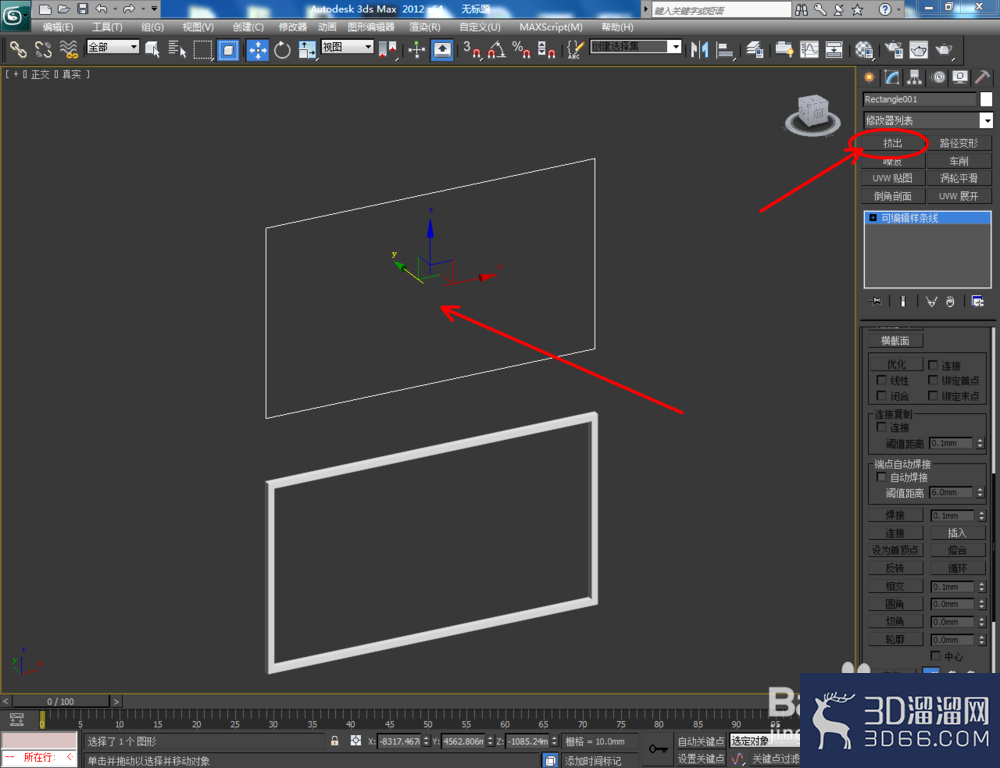Toggle keyboard shortcut override button
1000x768 pixels.
(x=442, y=49)
